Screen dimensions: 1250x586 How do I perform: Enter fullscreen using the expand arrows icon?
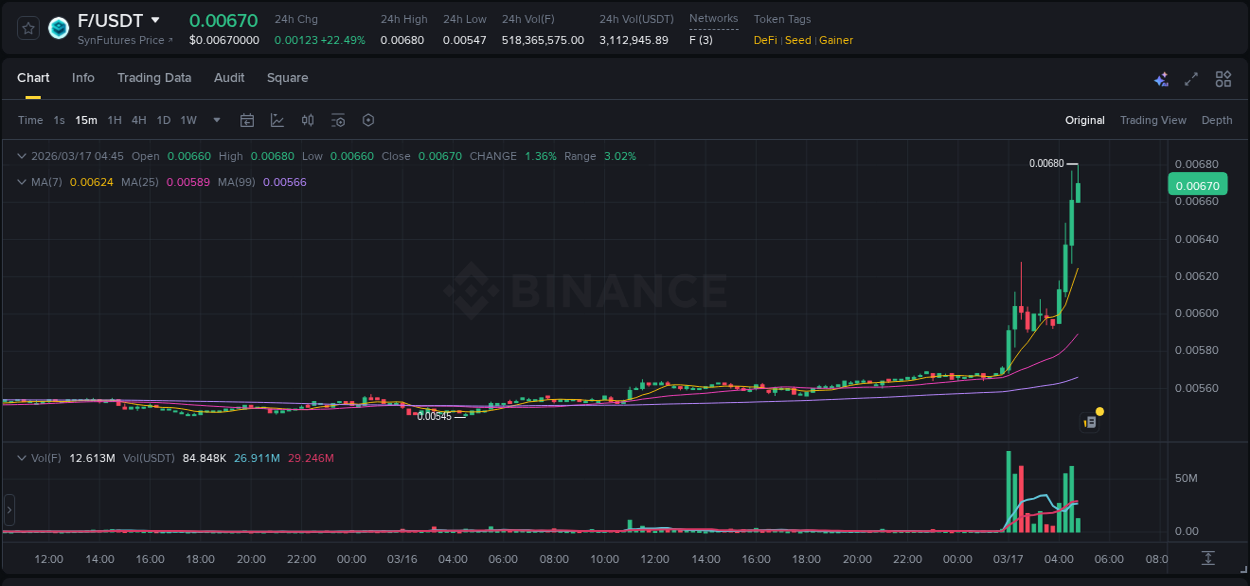pos(1189,78)
